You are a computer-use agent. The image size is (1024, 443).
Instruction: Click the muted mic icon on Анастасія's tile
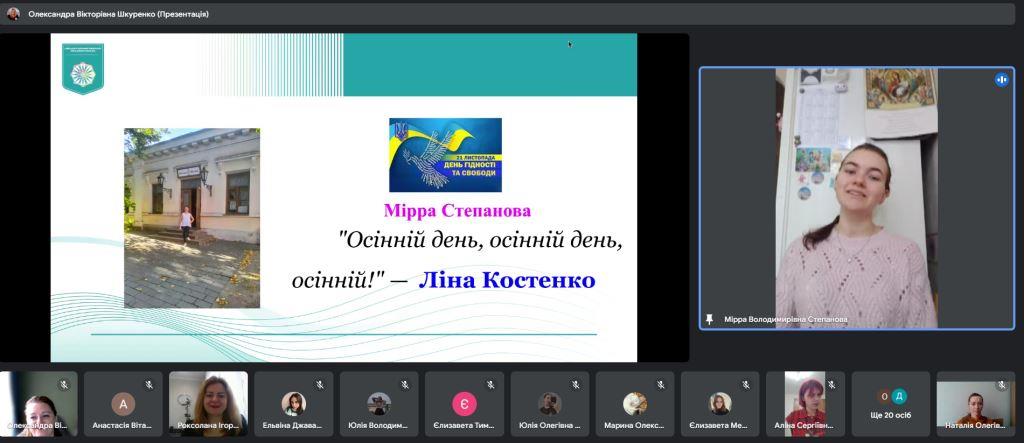(x=149, y=384)
